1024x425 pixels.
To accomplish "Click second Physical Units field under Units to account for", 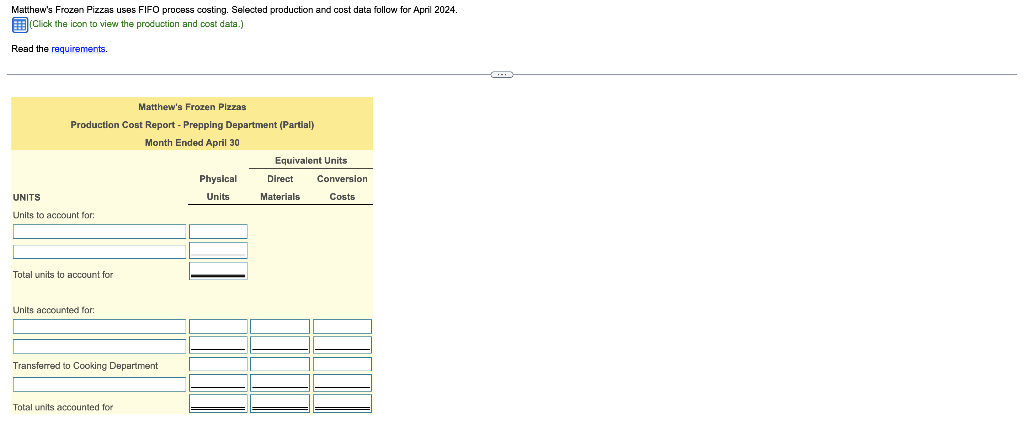I will pyautogui.click(x=218, y=251).
